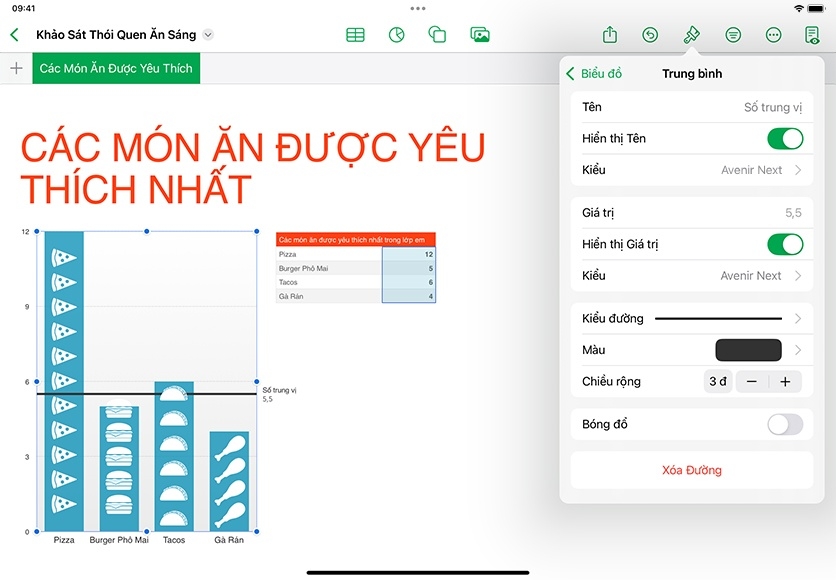Open Kiểu font options under Tên

[760, 170]
